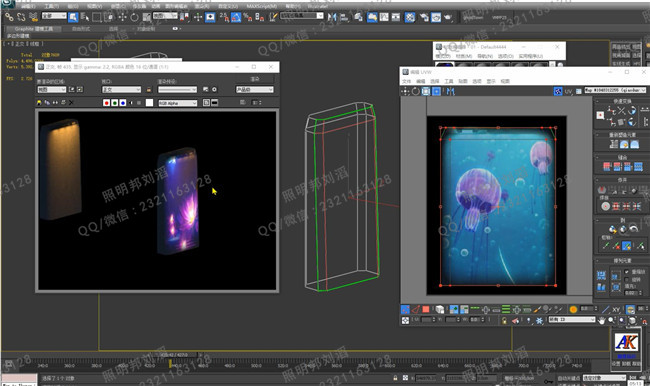Screen dimensions: 650x386
Task: Click Mirror icon in Edit UVWs toolbar
Action: (451, 91)
